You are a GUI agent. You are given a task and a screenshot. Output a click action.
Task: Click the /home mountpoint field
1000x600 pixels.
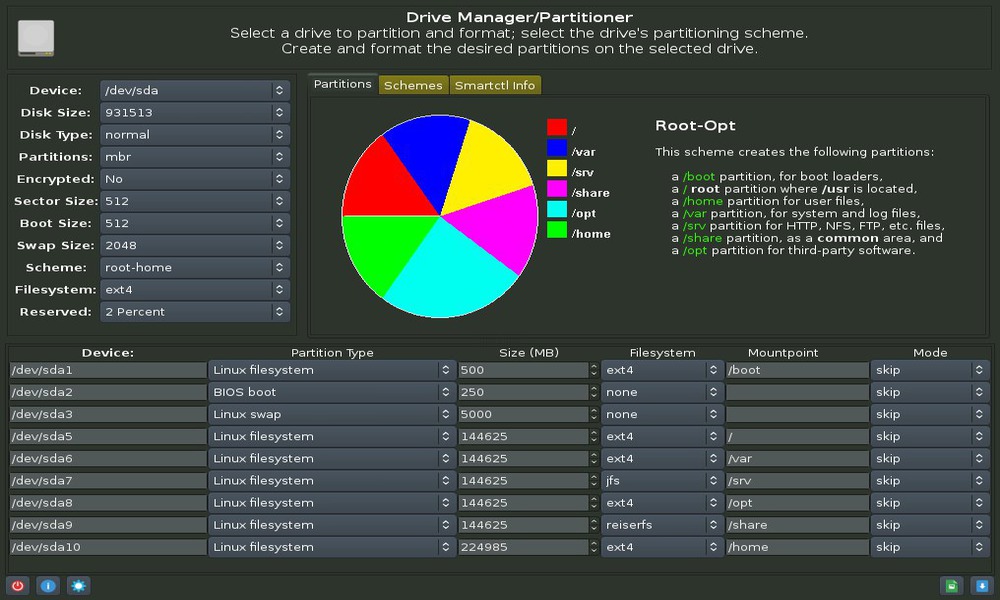[796, 547]
